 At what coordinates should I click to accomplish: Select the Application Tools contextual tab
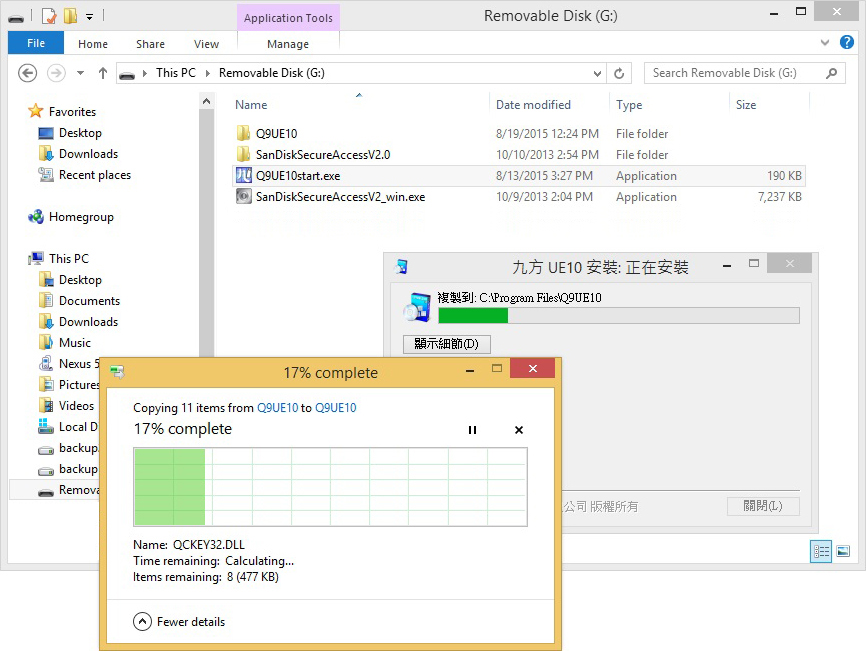[x=288, y=18]
